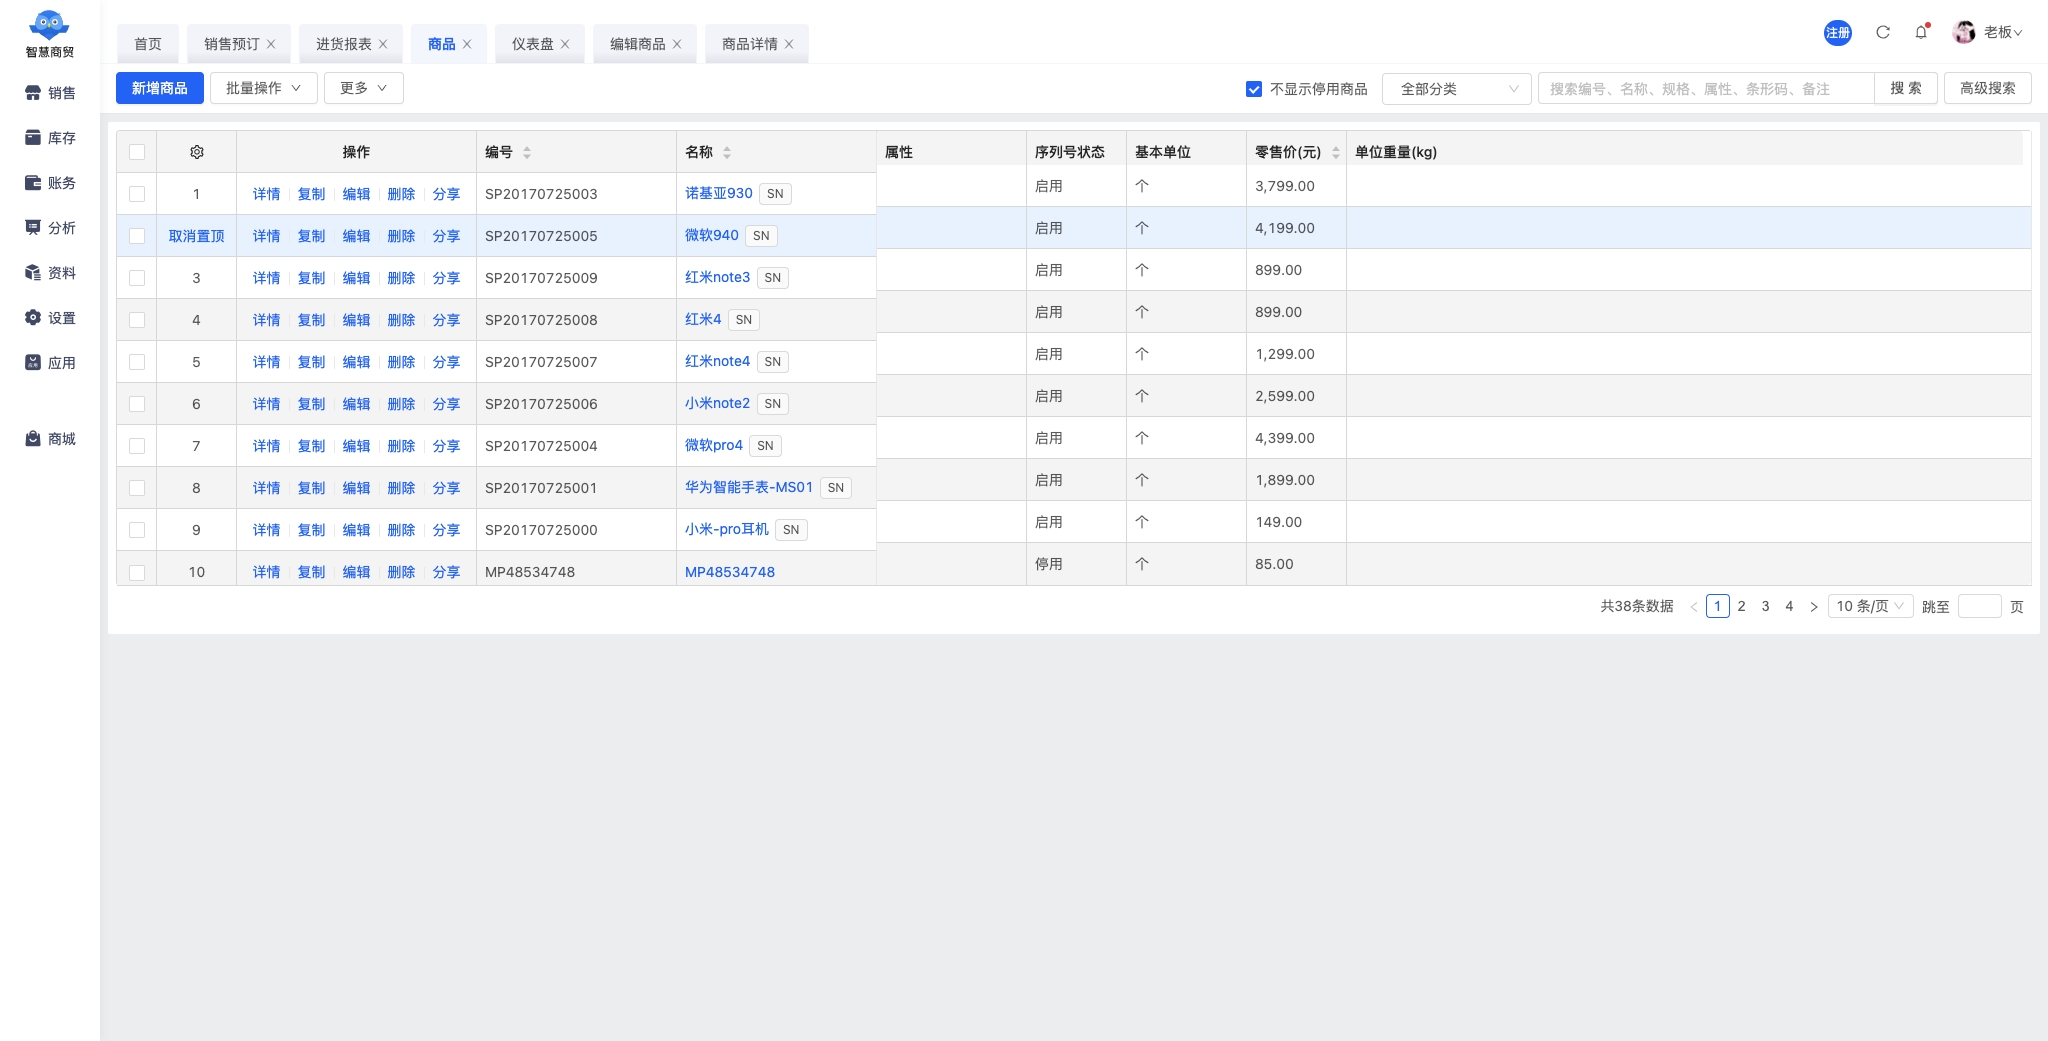Sort table by 零售价 column
2048x1041 pixels.
pos(1336,152)
